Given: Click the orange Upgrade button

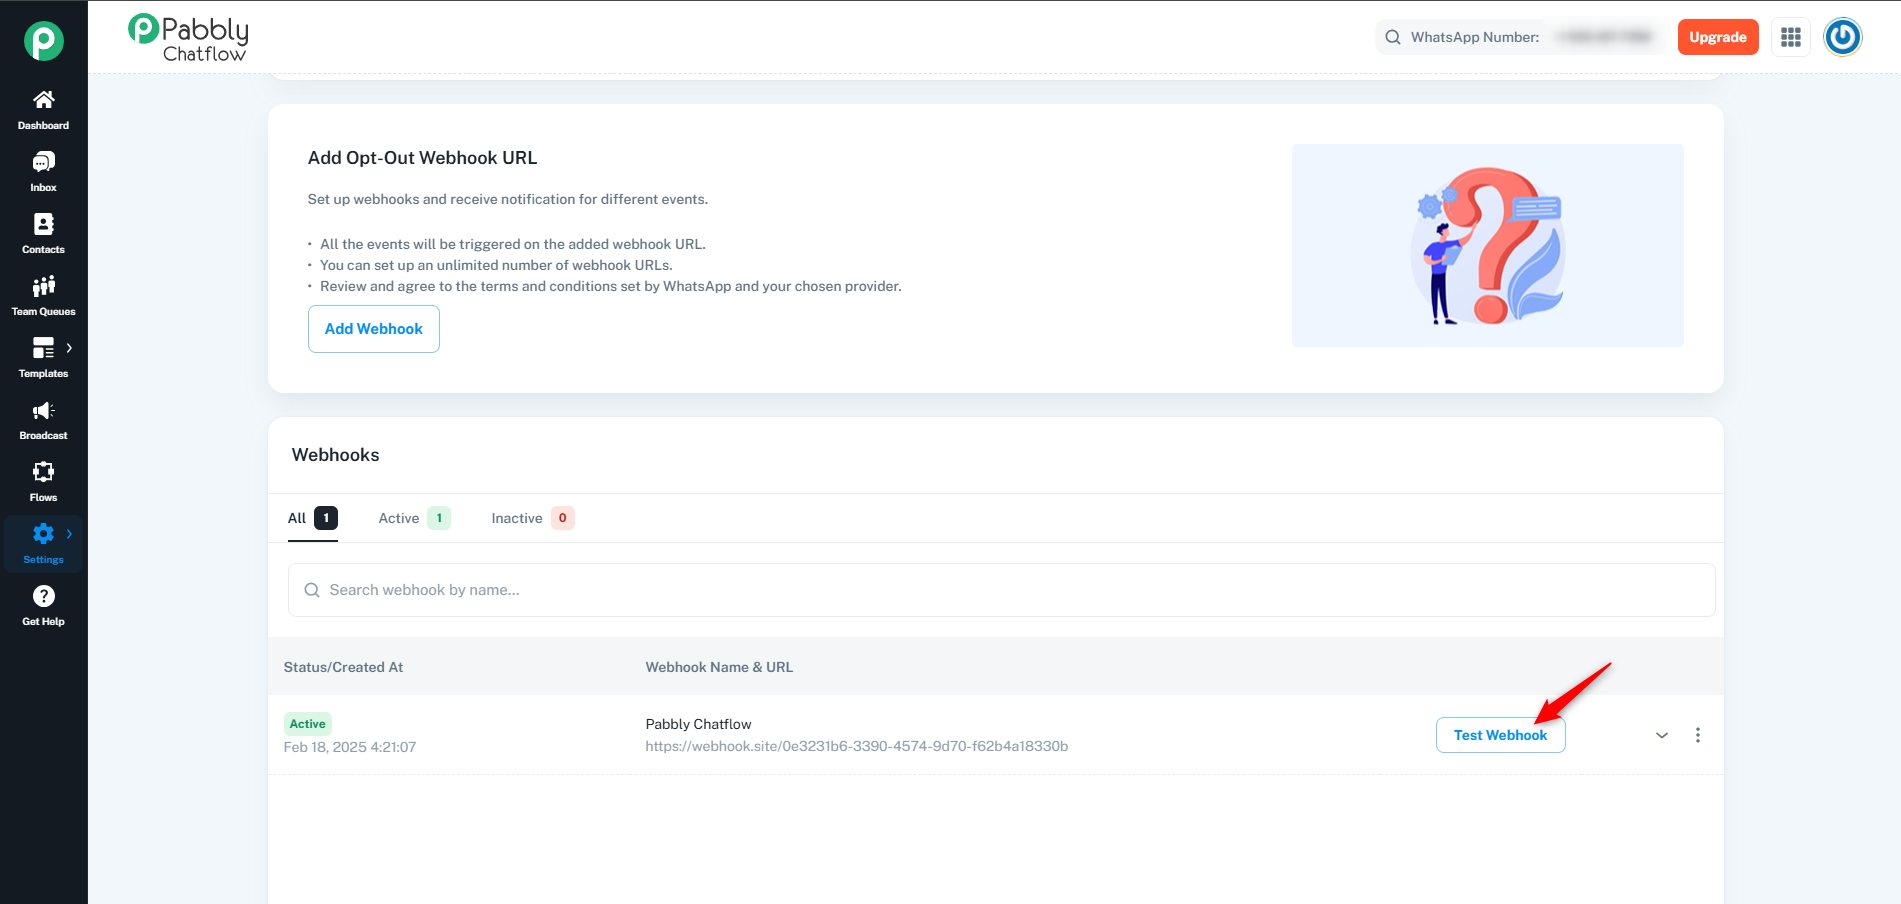Looking at the screenshot, I should pos(1718,37).
